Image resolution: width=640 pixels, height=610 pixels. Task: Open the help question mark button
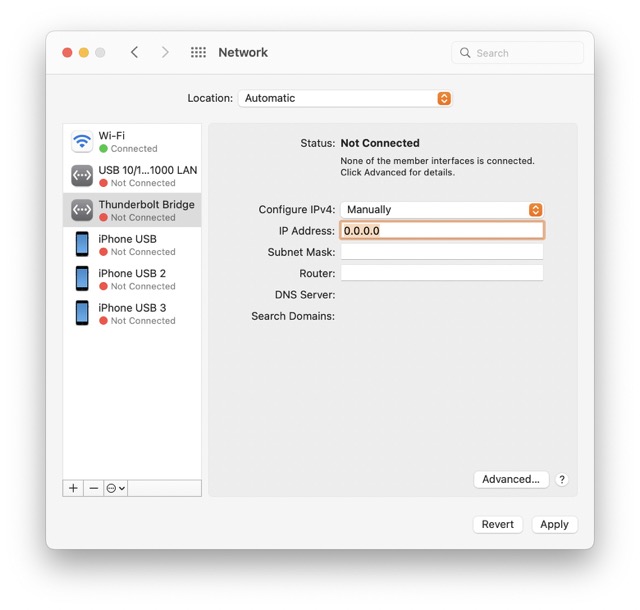click(562, 480)
